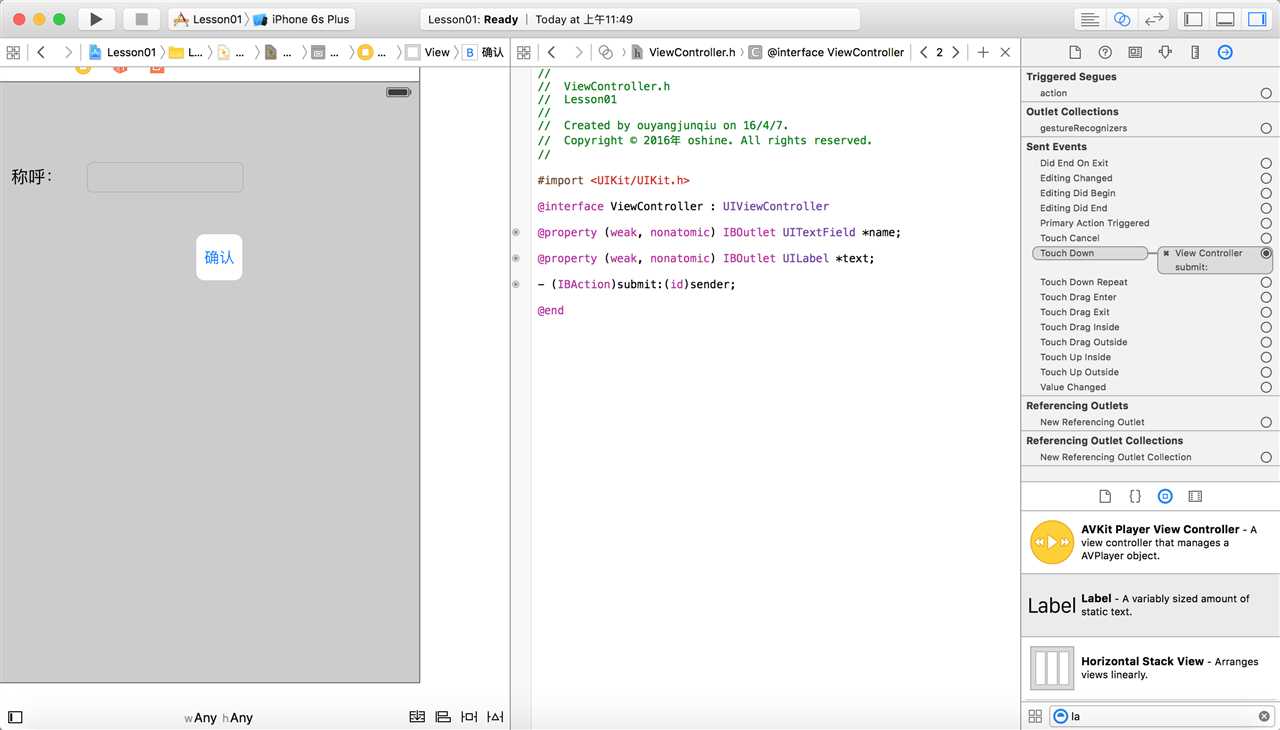
Task: Click the Value Changed connection circle
Action: 1266,387
